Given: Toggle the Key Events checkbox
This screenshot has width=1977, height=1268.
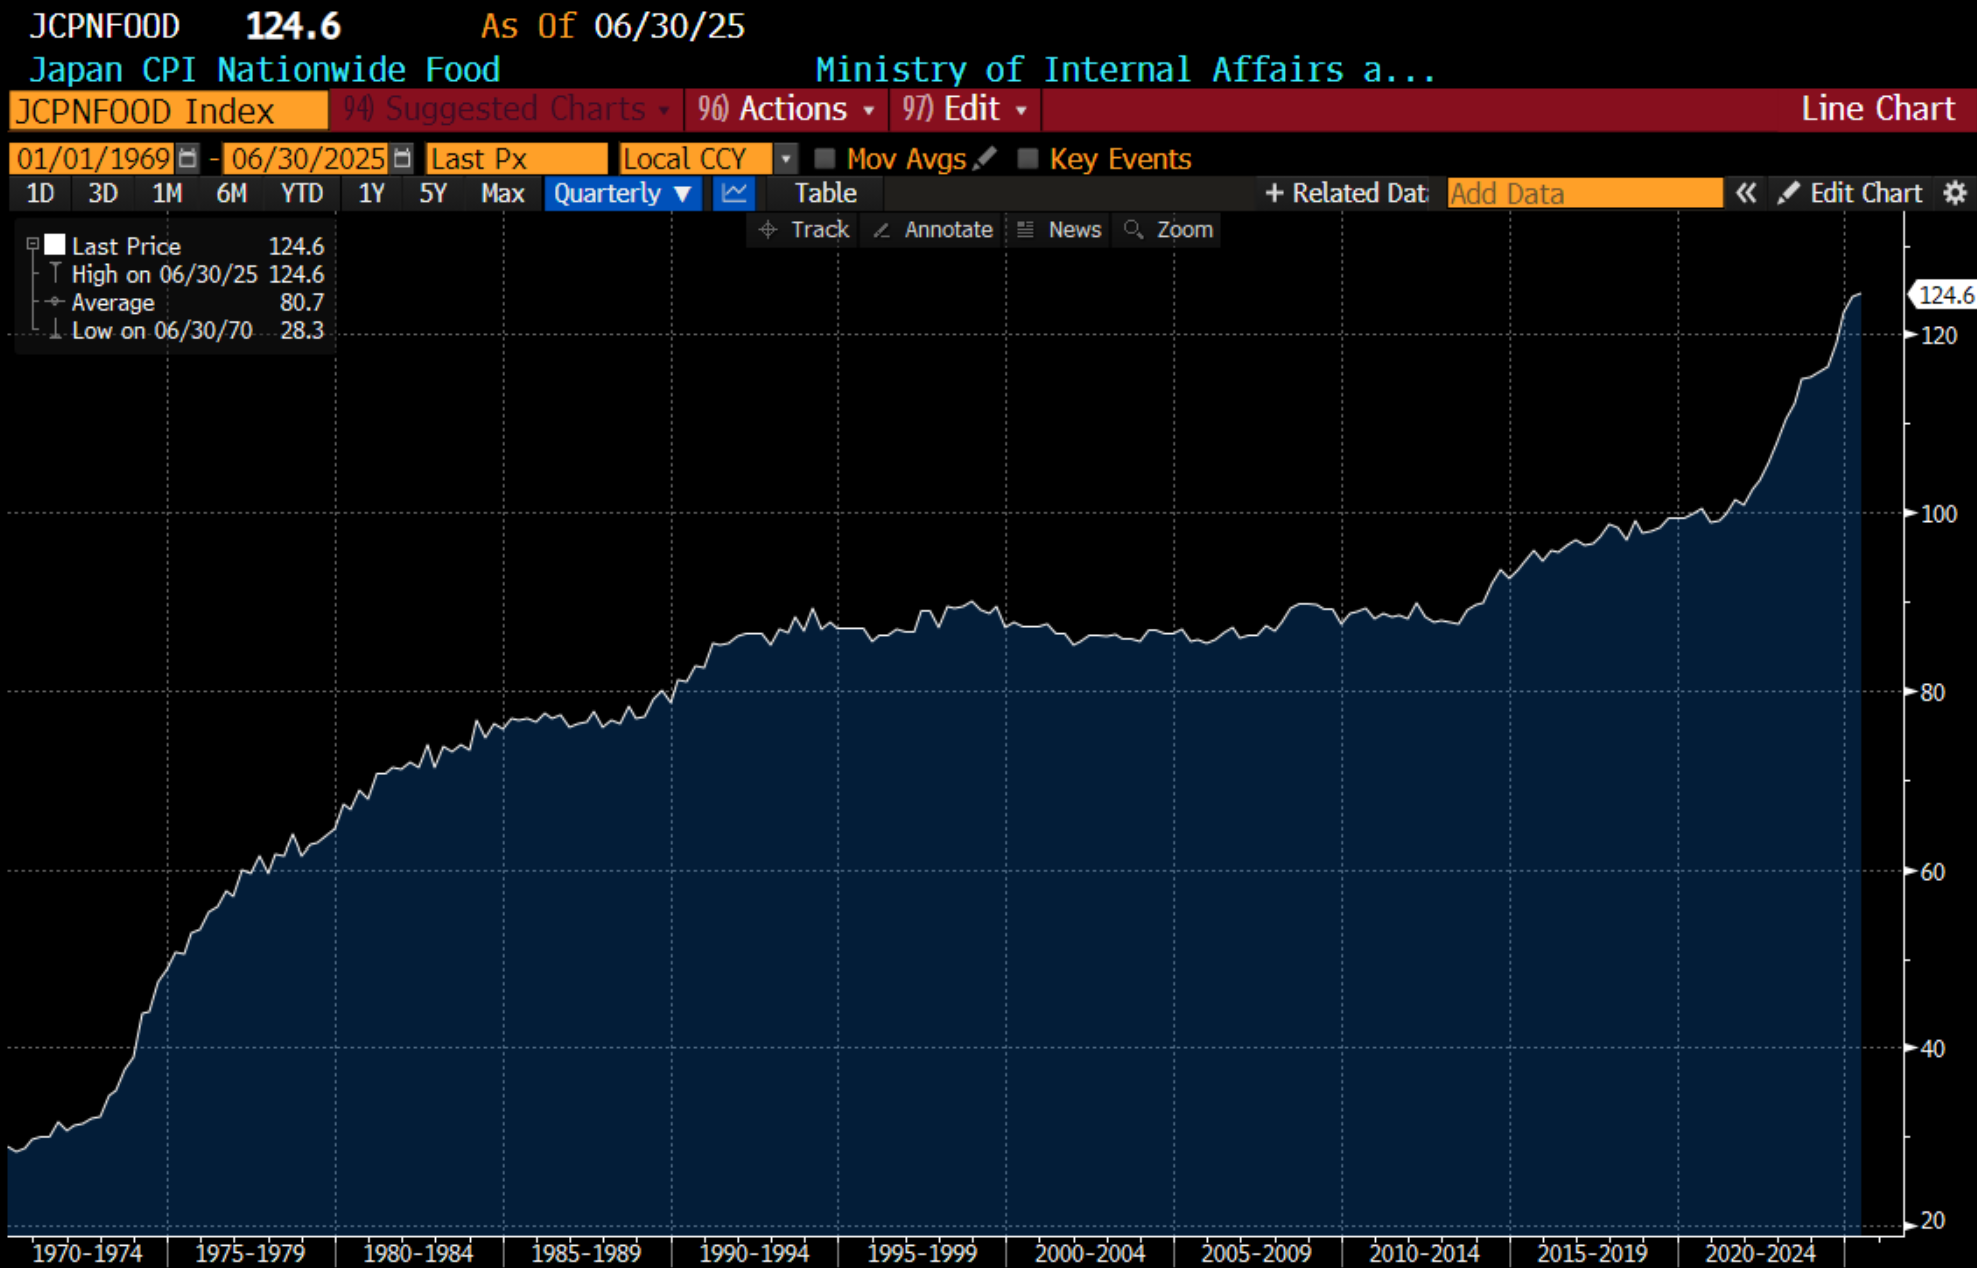Looking at the screenshot, I should point(1027,158).
